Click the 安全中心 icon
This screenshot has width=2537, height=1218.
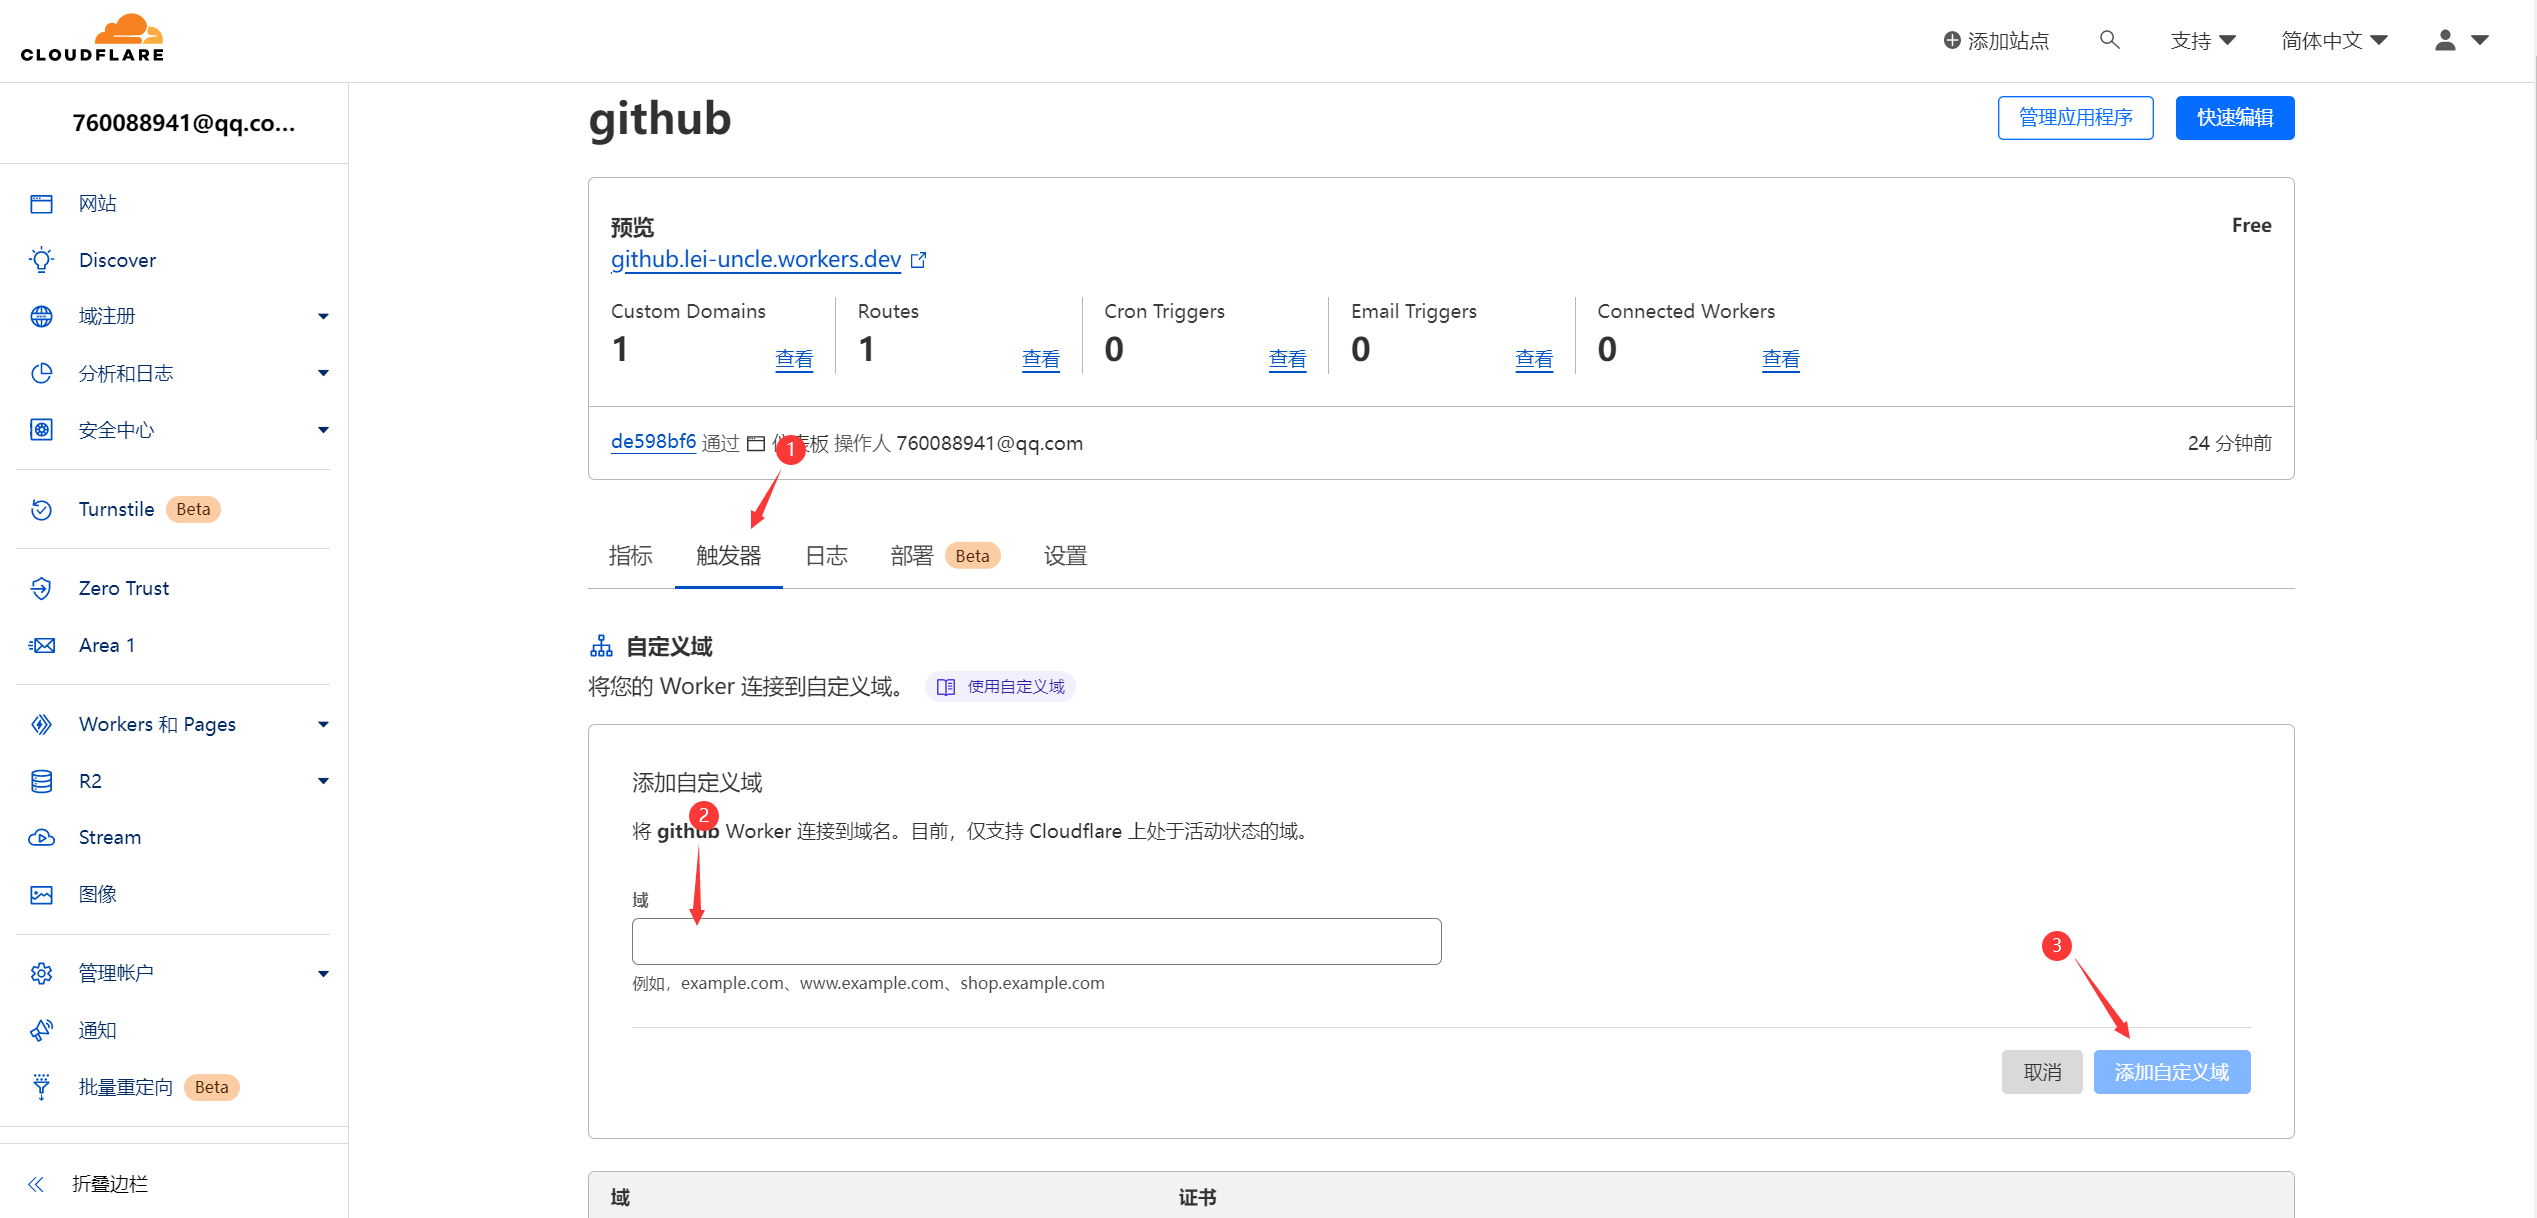(41, 430)
